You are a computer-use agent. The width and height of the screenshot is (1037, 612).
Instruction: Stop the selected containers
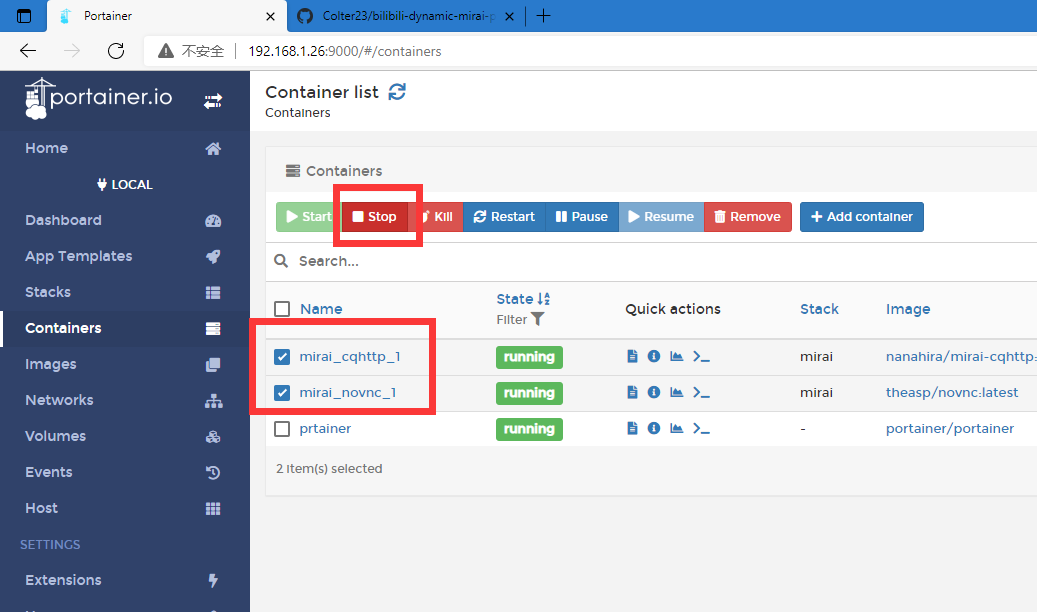pyautogui.click(x=374, y=217)
